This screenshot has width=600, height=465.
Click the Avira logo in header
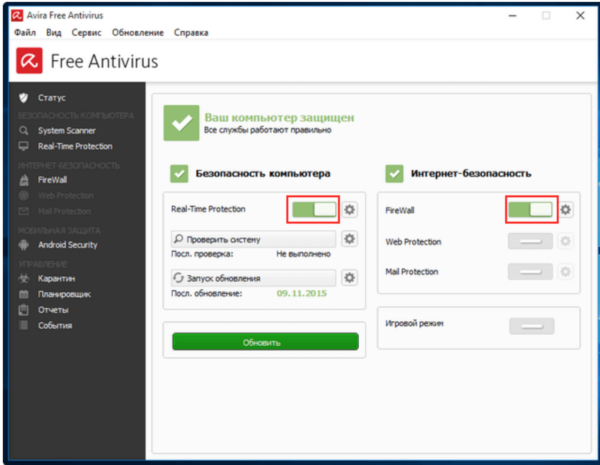tap(29, 60)
